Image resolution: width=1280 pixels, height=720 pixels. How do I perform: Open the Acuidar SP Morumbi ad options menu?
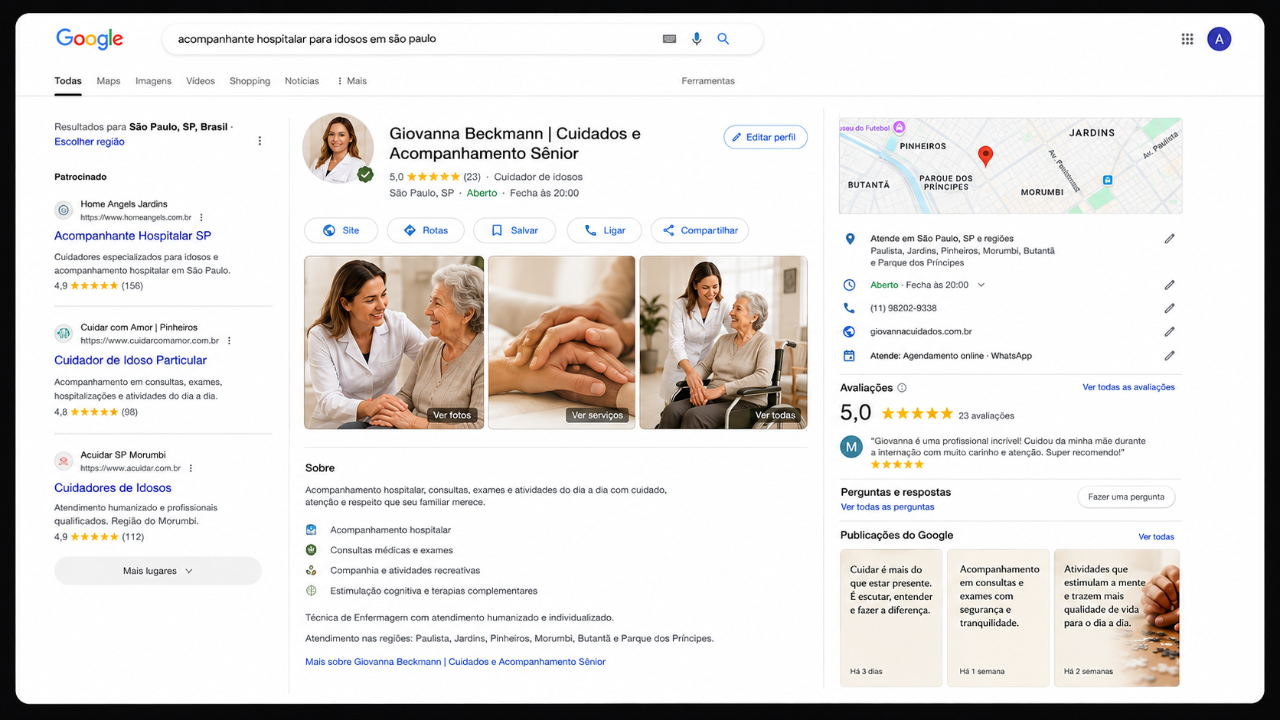[191, 468]
